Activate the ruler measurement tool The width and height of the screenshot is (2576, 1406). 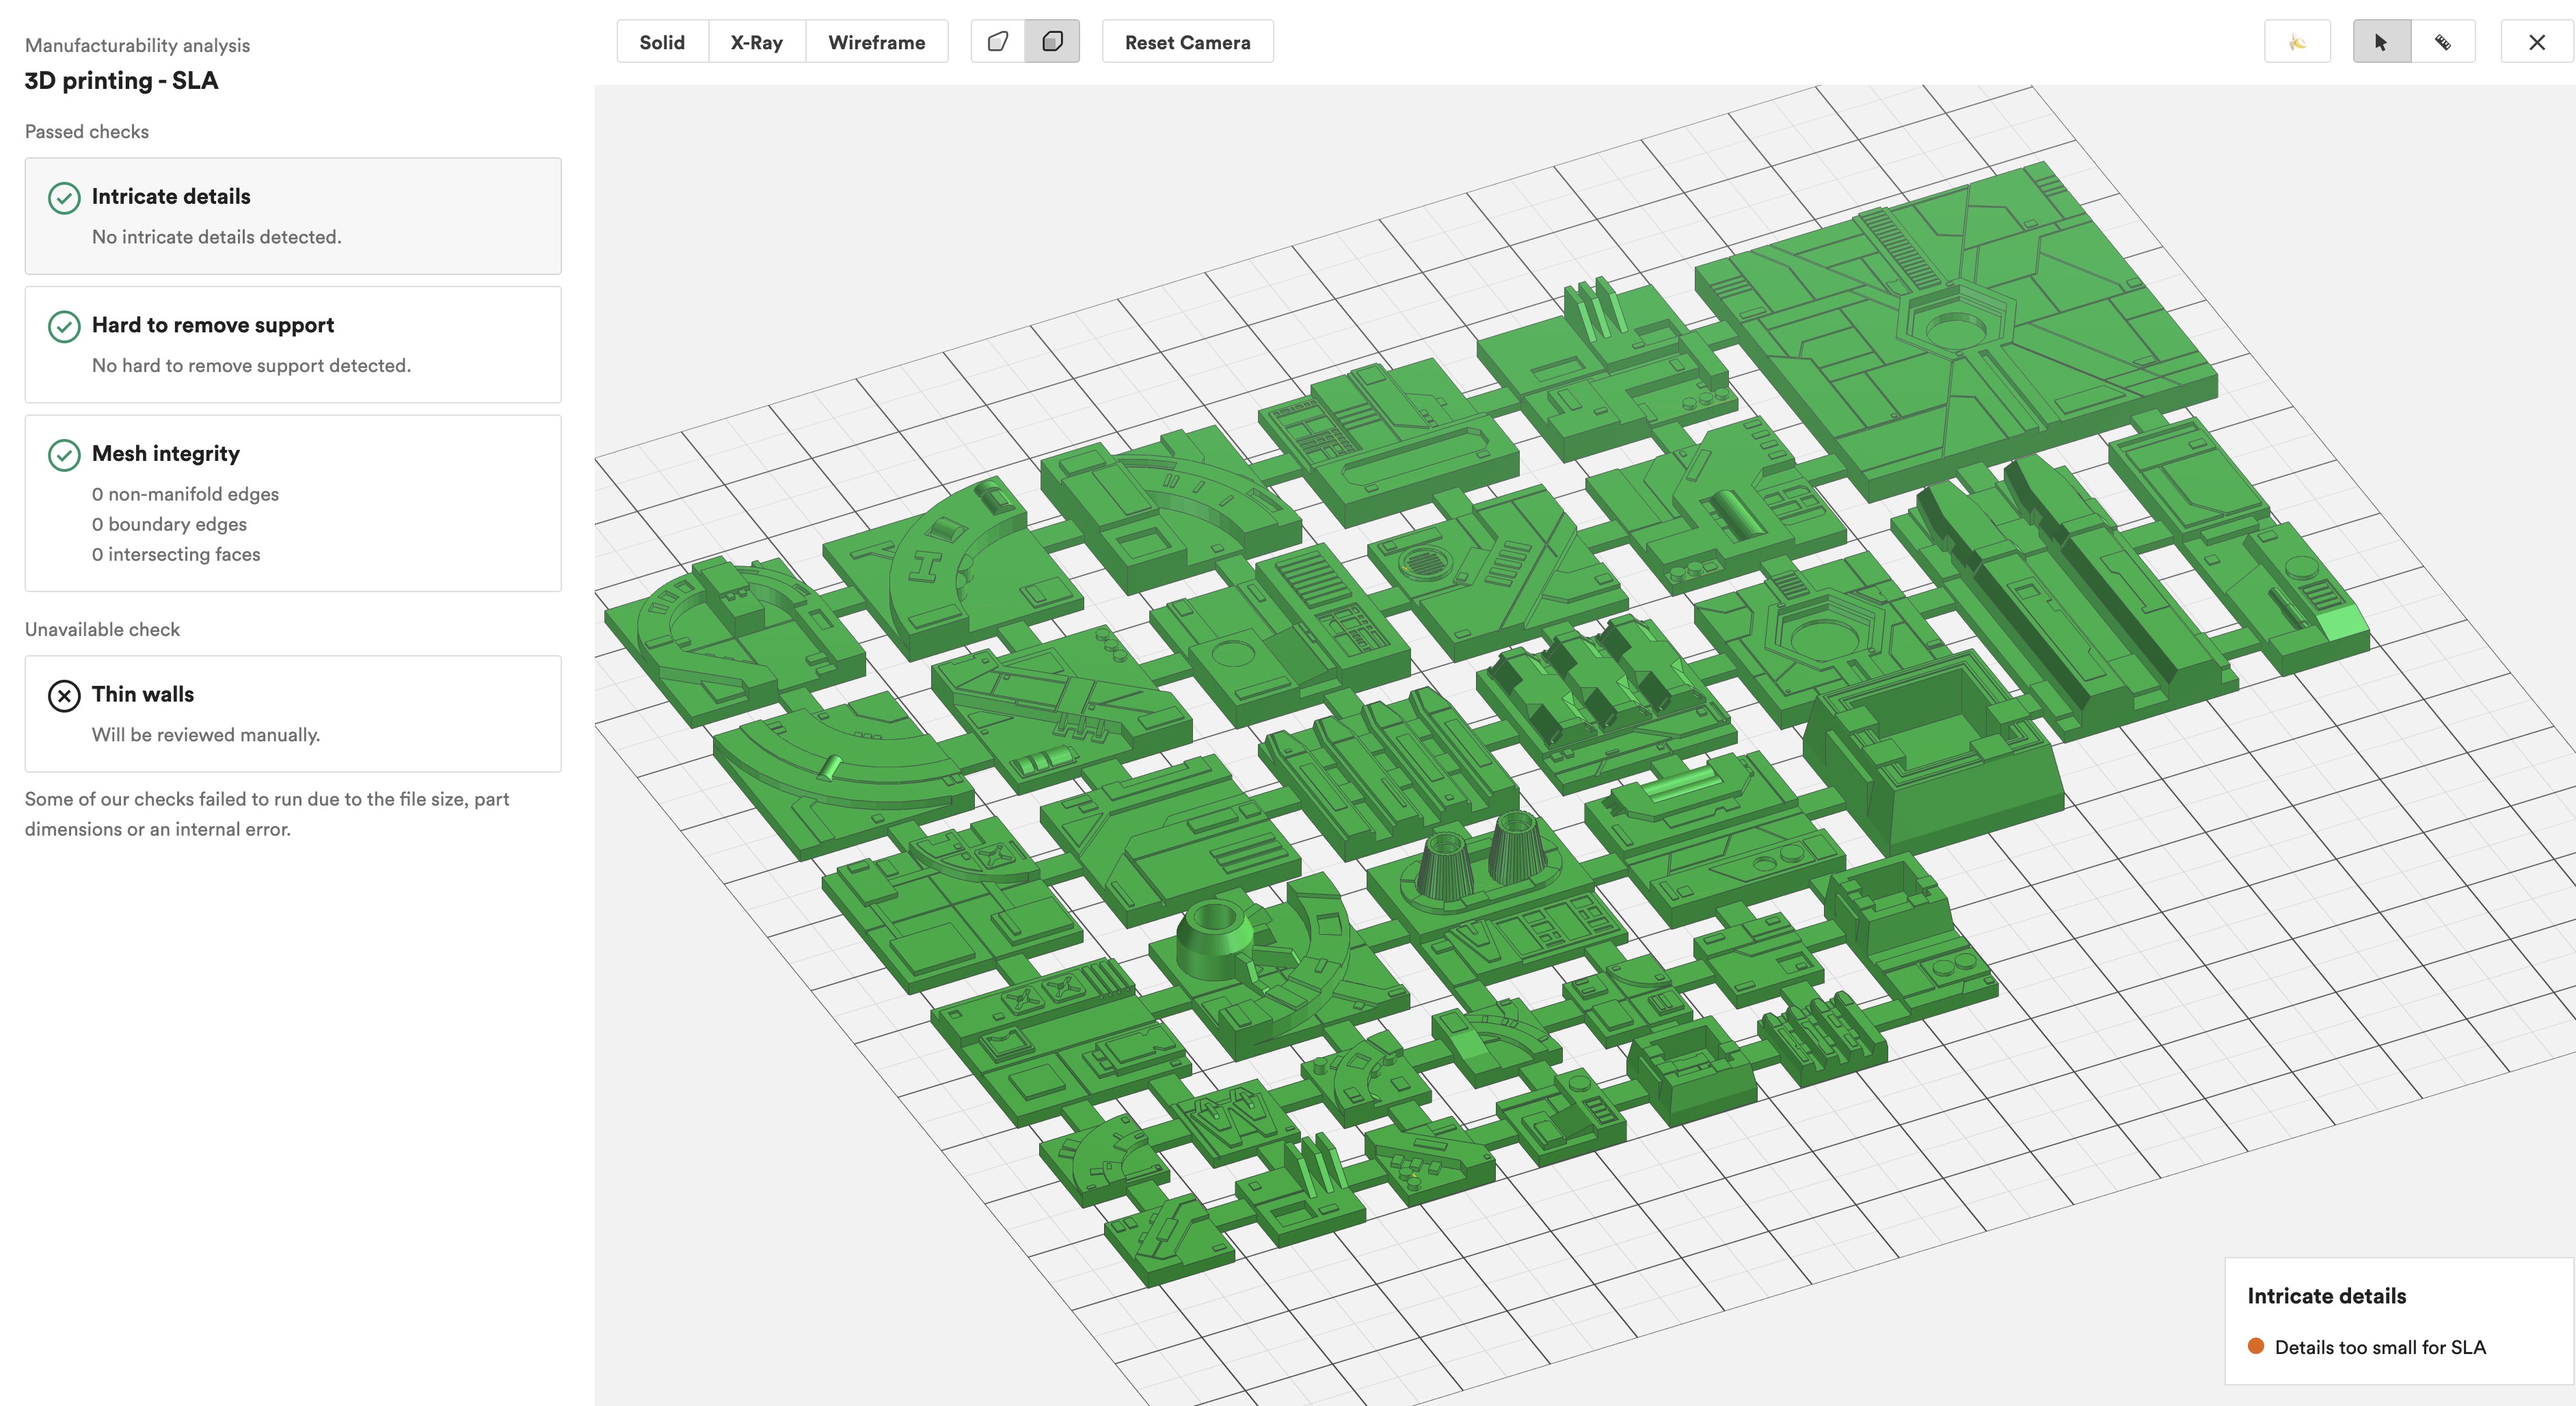pyautogui.click(x=2443, y=42)
